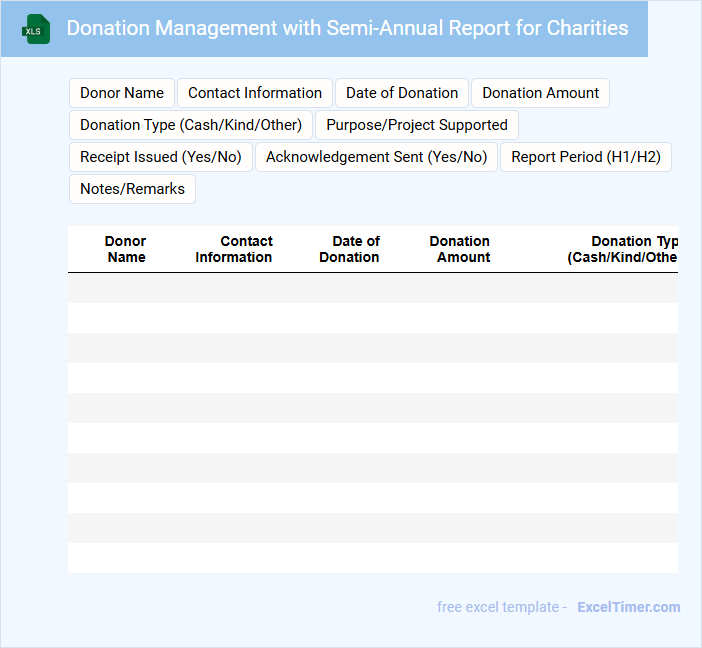This screenshot has height=648, width=702.
Task: Click the Date of Donation column header
Action: (x=349, y=249)
